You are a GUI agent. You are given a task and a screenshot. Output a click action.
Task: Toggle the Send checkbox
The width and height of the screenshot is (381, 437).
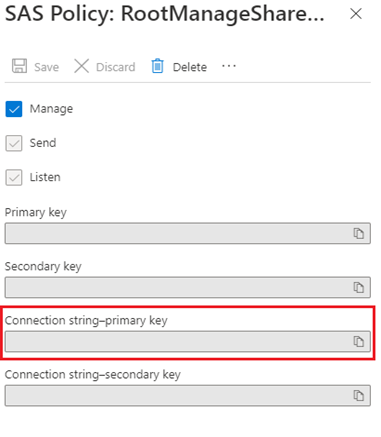(x=14, y=143)
